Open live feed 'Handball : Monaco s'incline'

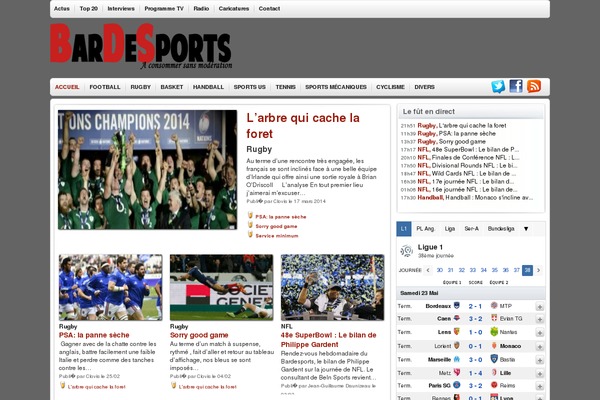click(489, 198)
